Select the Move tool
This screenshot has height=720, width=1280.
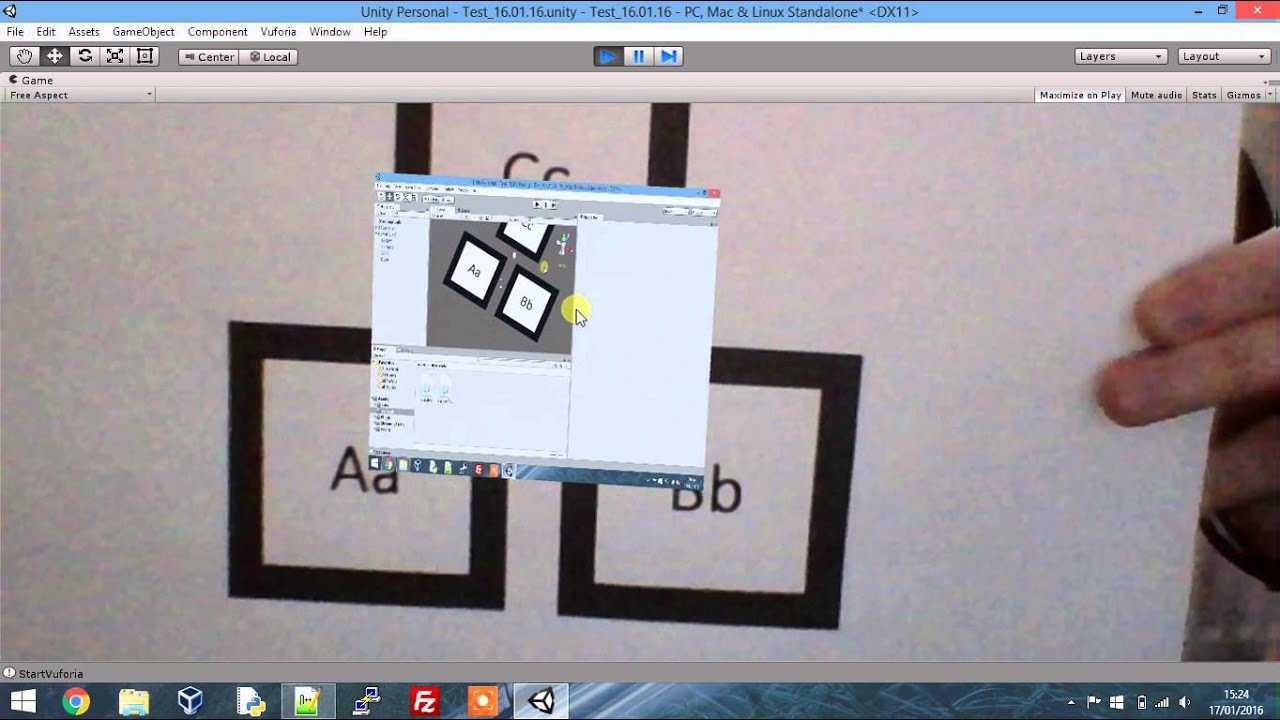(54, 57)
